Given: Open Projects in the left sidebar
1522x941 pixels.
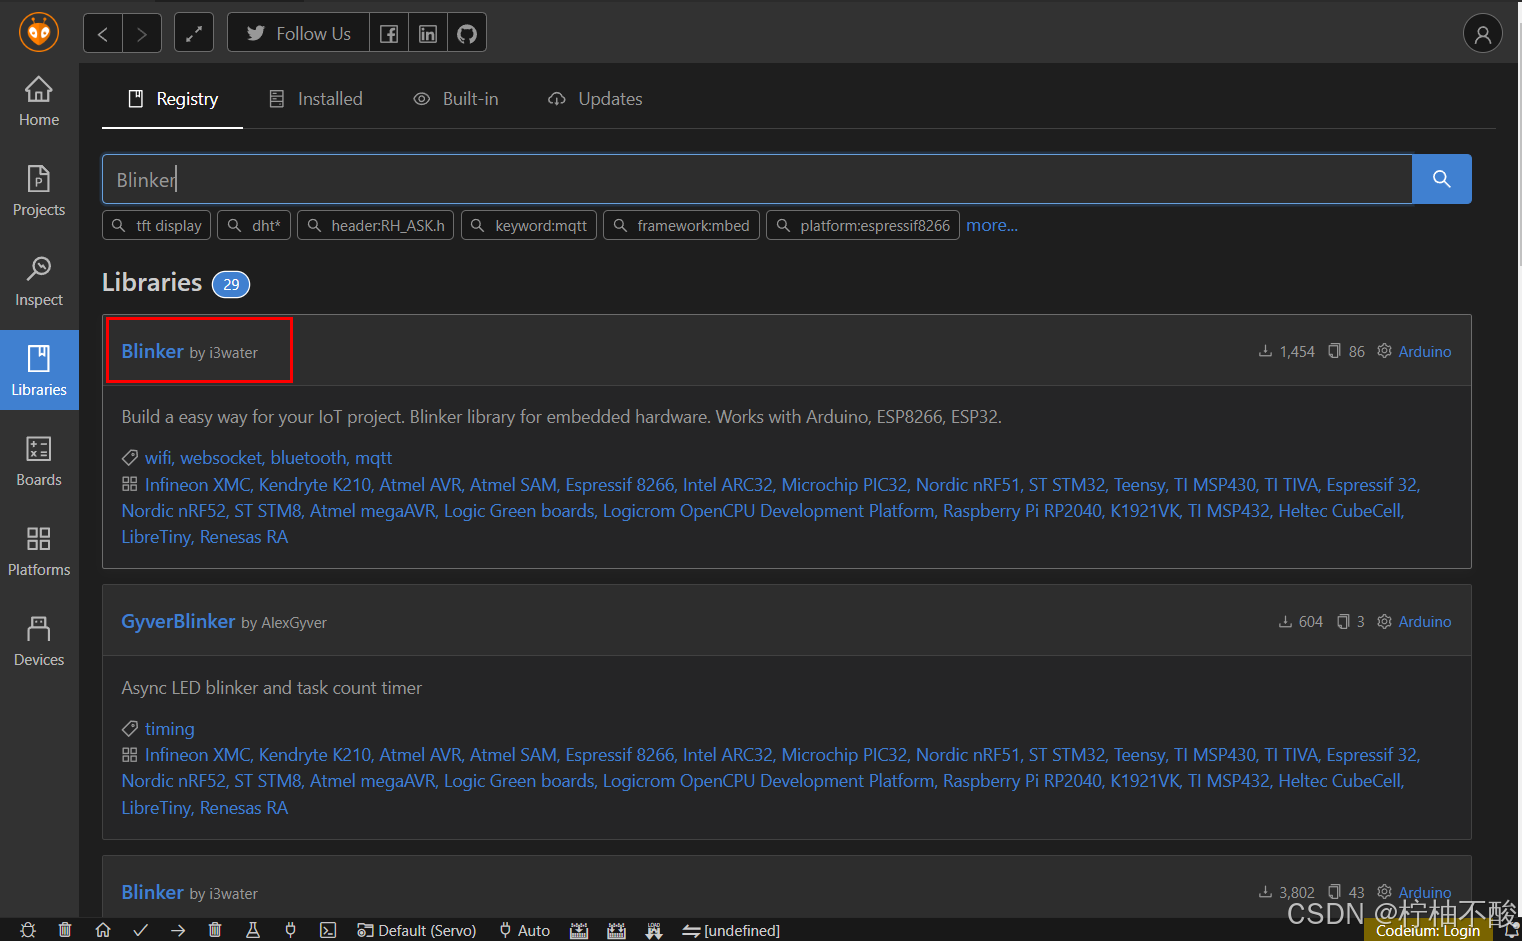Looking at the screenshot, I should coord(39,192).
